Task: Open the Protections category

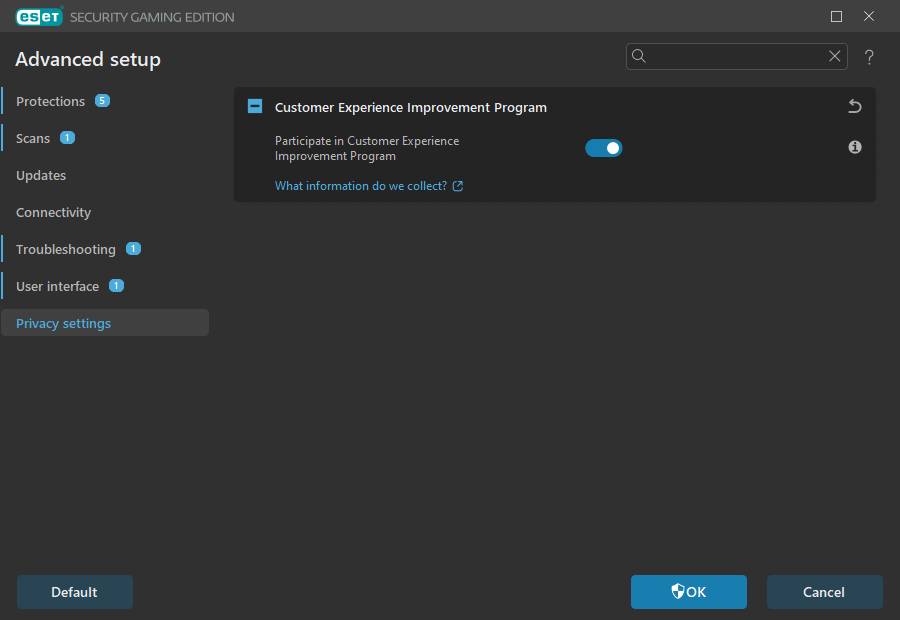Action: pos(51,102)
